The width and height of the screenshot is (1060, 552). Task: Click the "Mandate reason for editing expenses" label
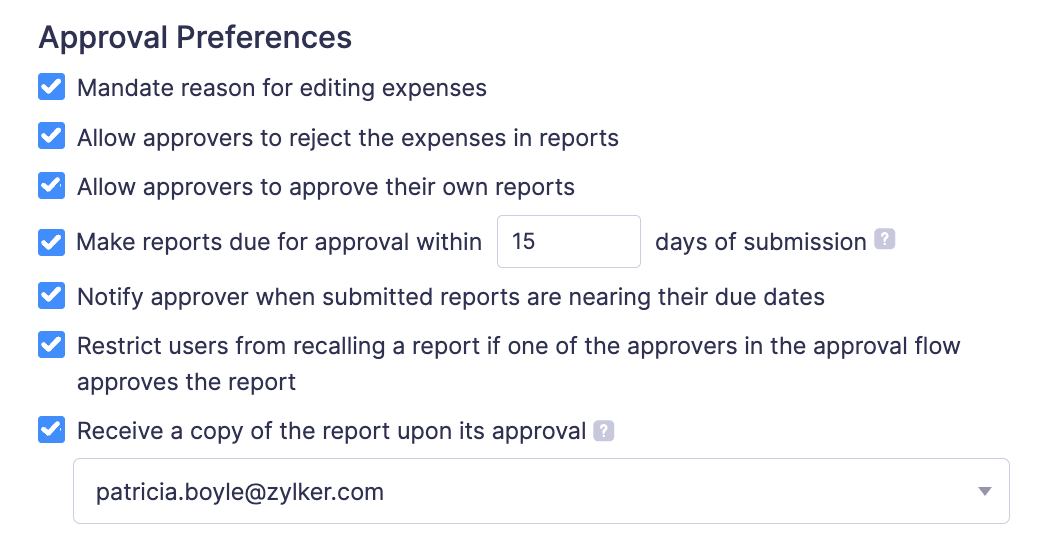coord(282,88)
